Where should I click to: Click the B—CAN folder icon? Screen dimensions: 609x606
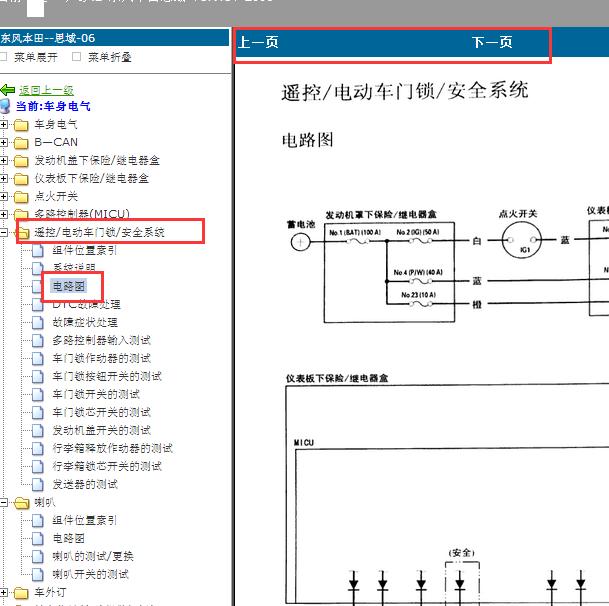21,143
